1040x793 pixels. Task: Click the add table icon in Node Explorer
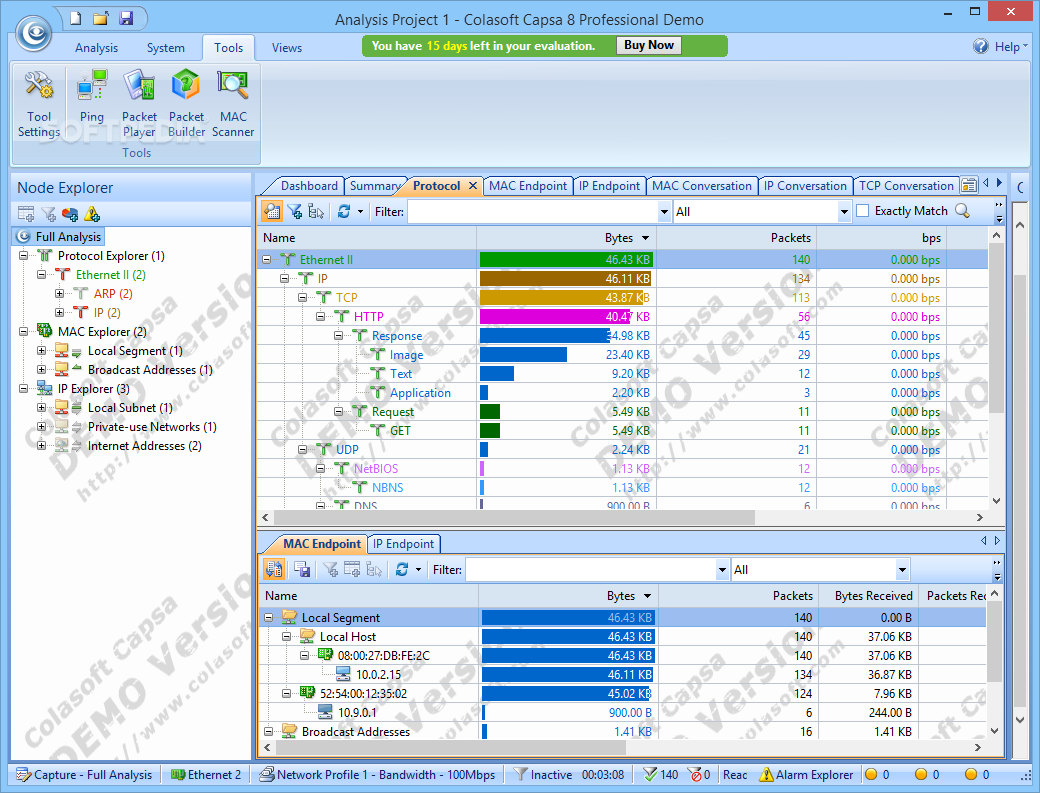coord(26,214)
